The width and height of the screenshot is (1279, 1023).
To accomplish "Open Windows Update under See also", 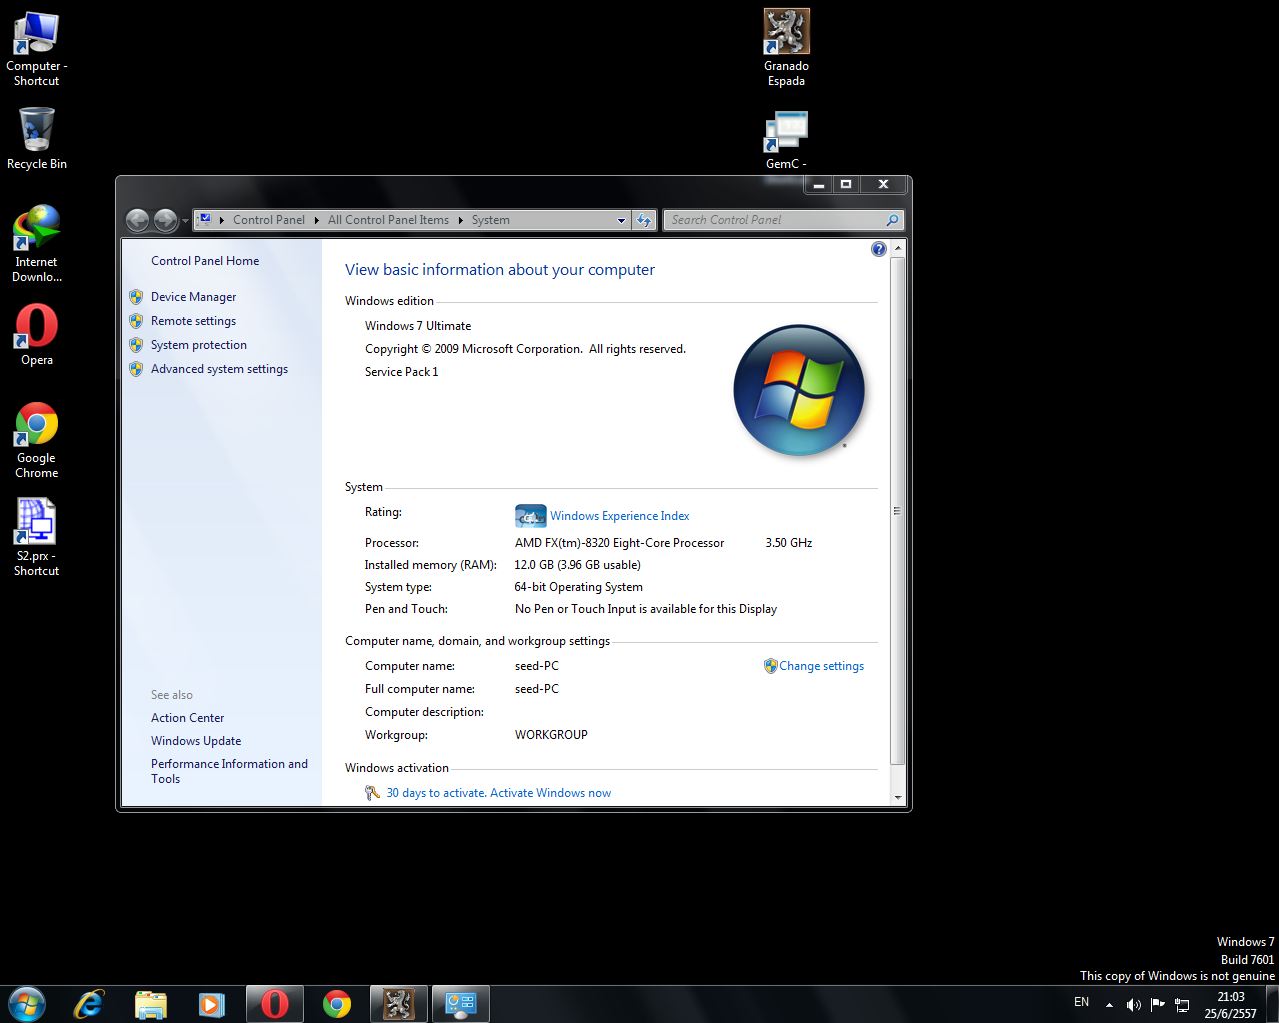I will [x=196, y=741].
